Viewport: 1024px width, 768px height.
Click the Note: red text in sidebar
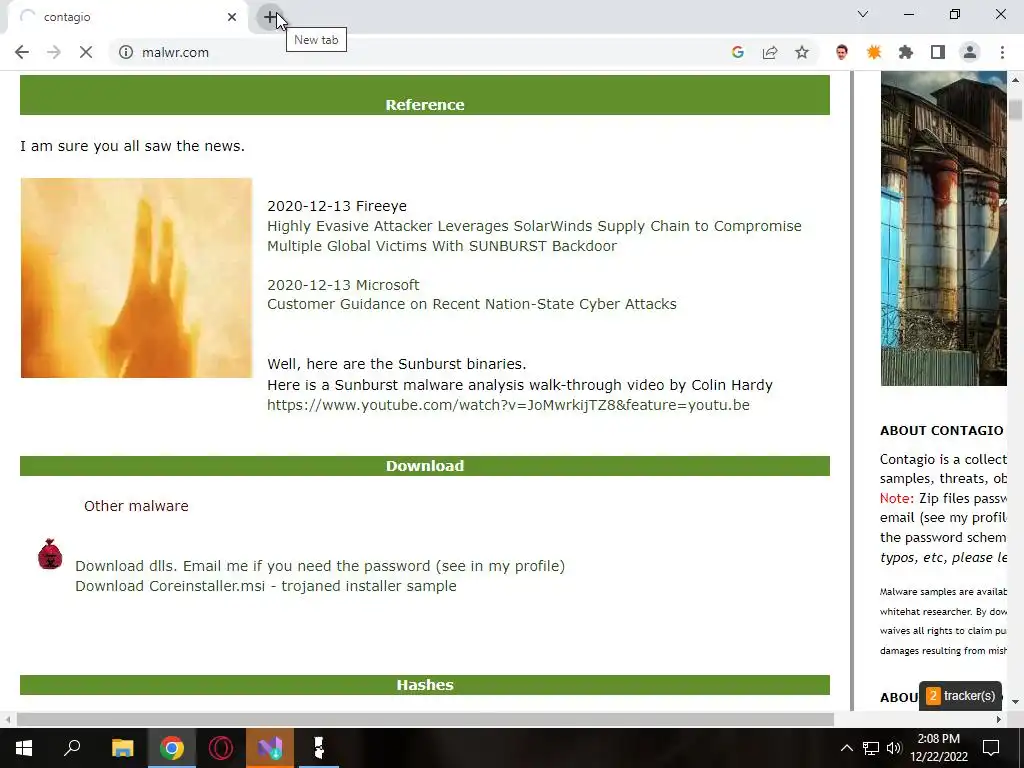pos(896,498)
